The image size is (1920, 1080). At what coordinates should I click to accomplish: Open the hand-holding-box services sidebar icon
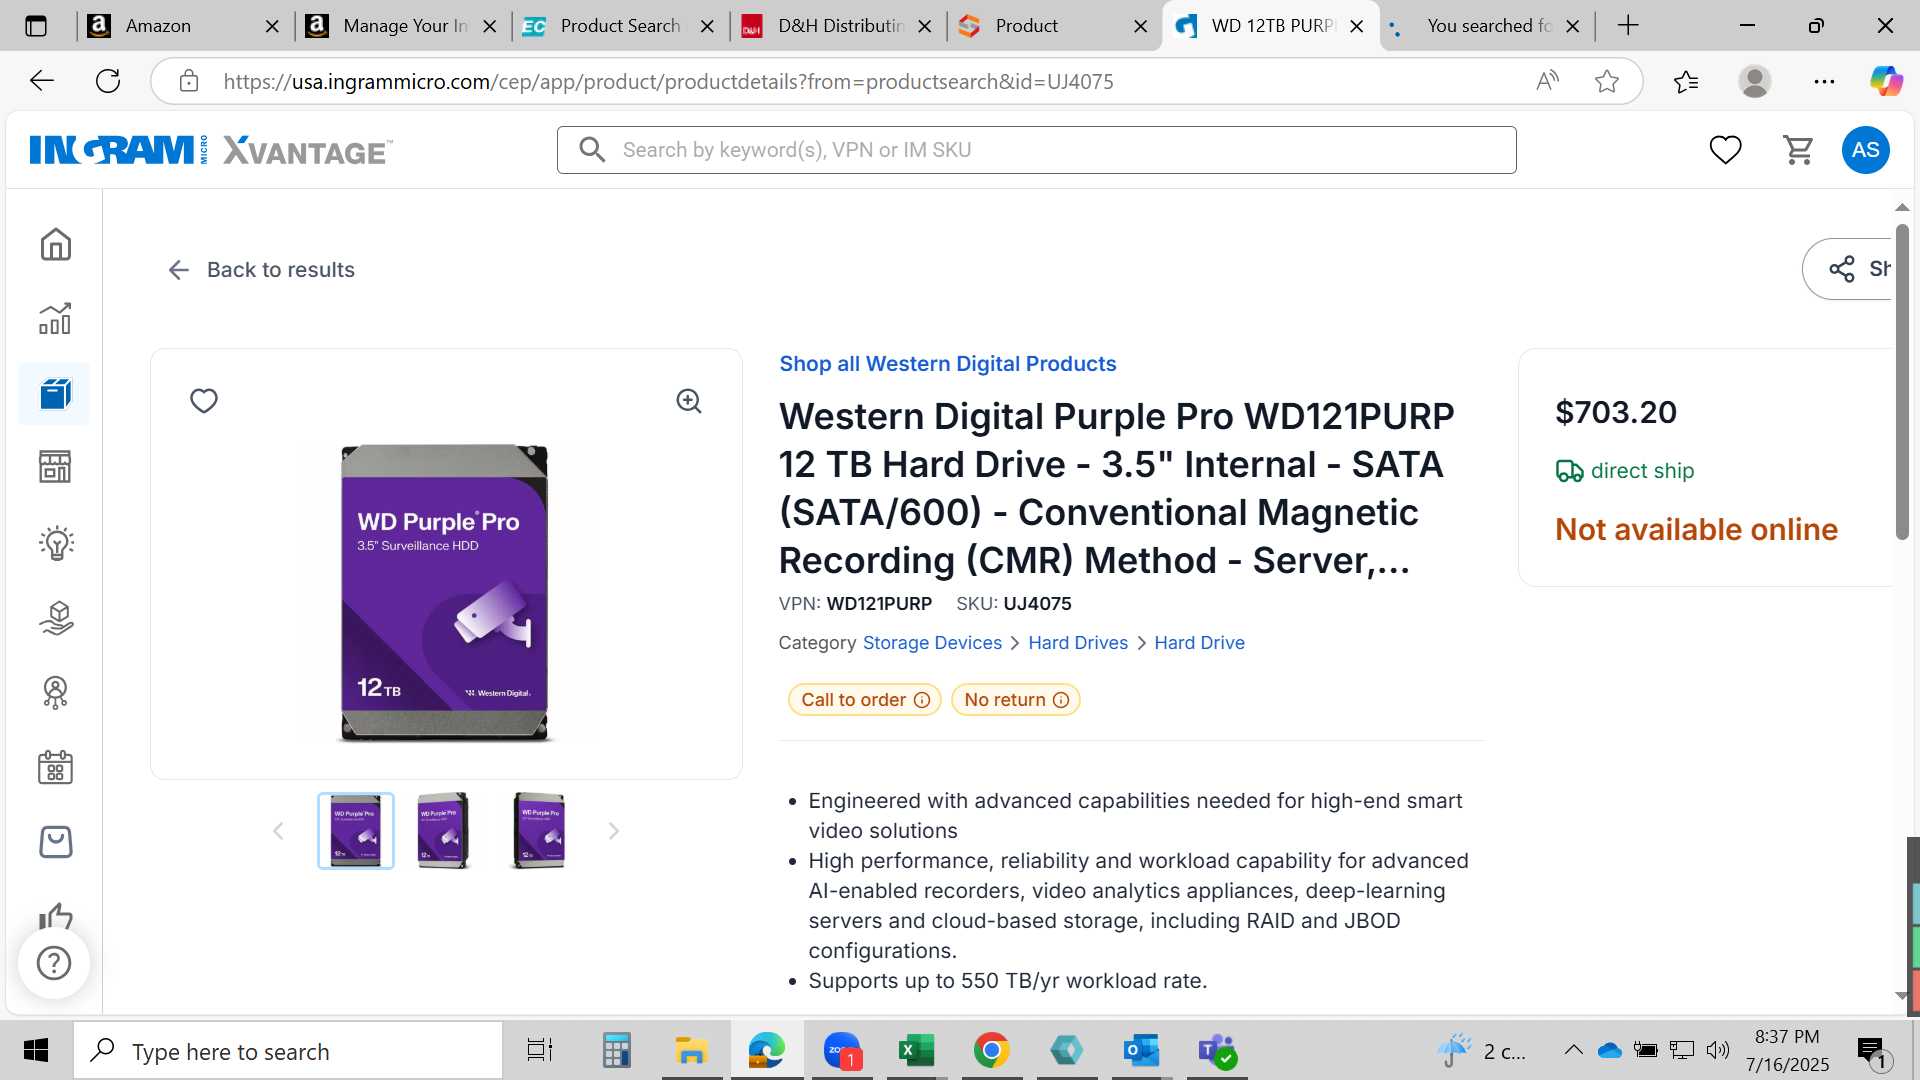pos(56,618)
